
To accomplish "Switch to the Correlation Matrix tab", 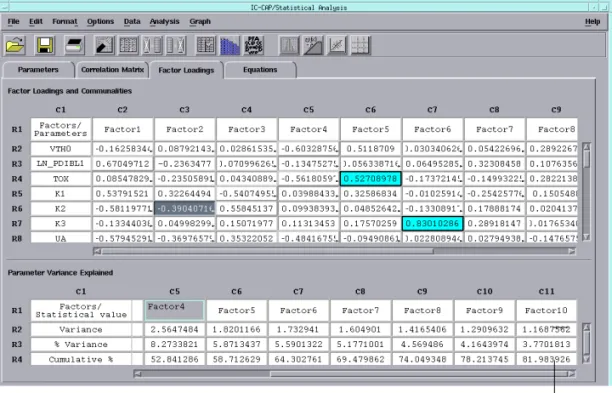I will (x=112, y=70).
